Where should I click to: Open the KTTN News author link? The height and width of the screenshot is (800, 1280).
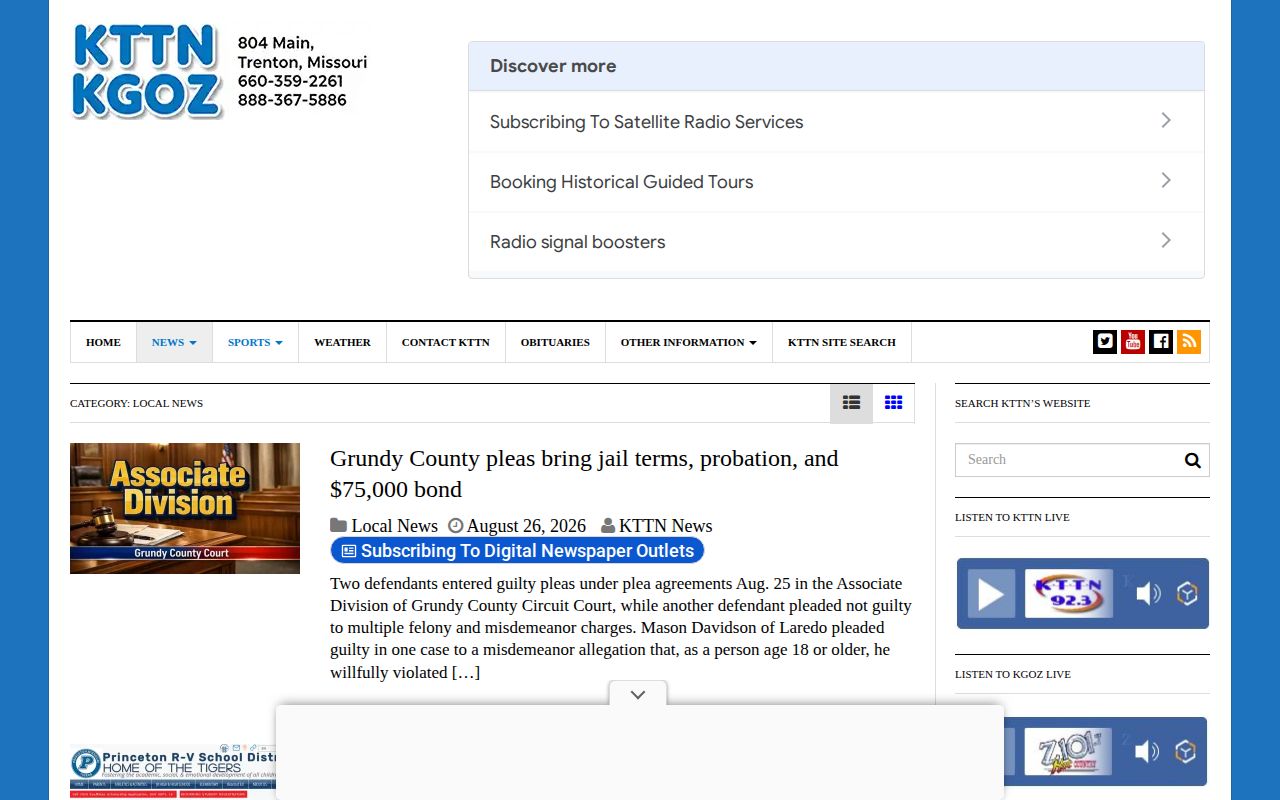tap(665, 526)
